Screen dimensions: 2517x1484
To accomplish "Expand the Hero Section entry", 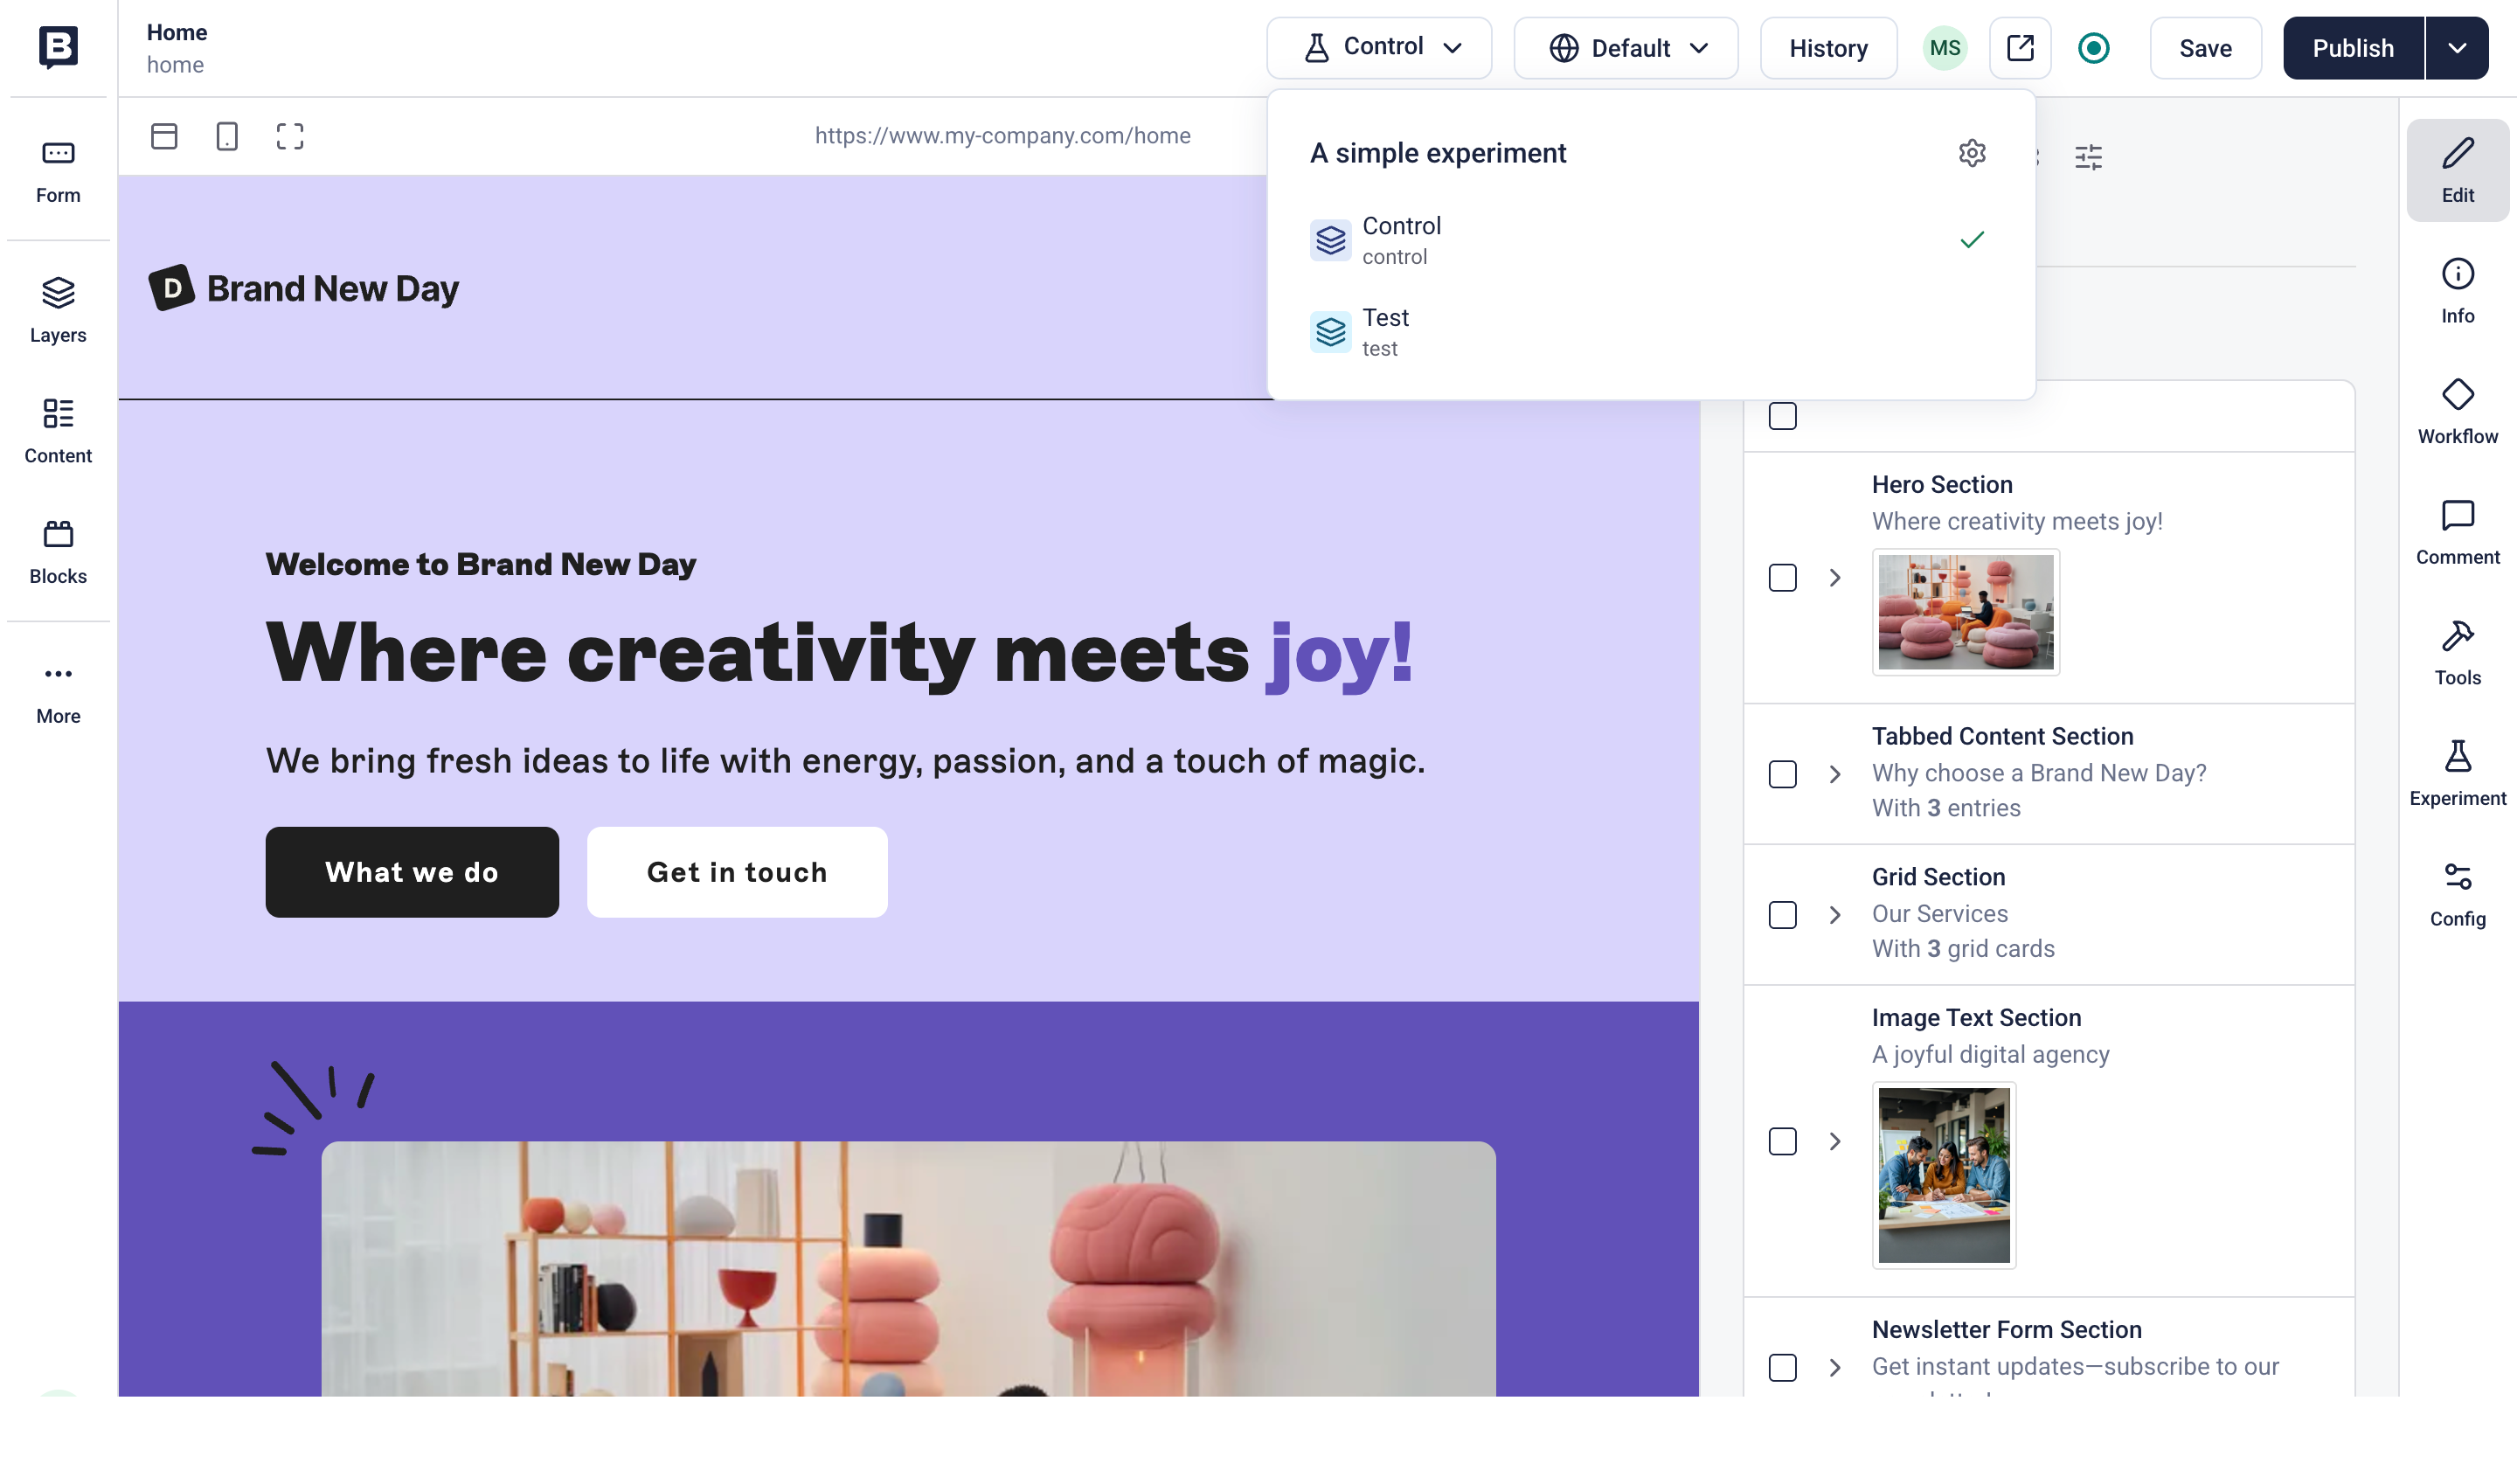I will [1834, 578].
